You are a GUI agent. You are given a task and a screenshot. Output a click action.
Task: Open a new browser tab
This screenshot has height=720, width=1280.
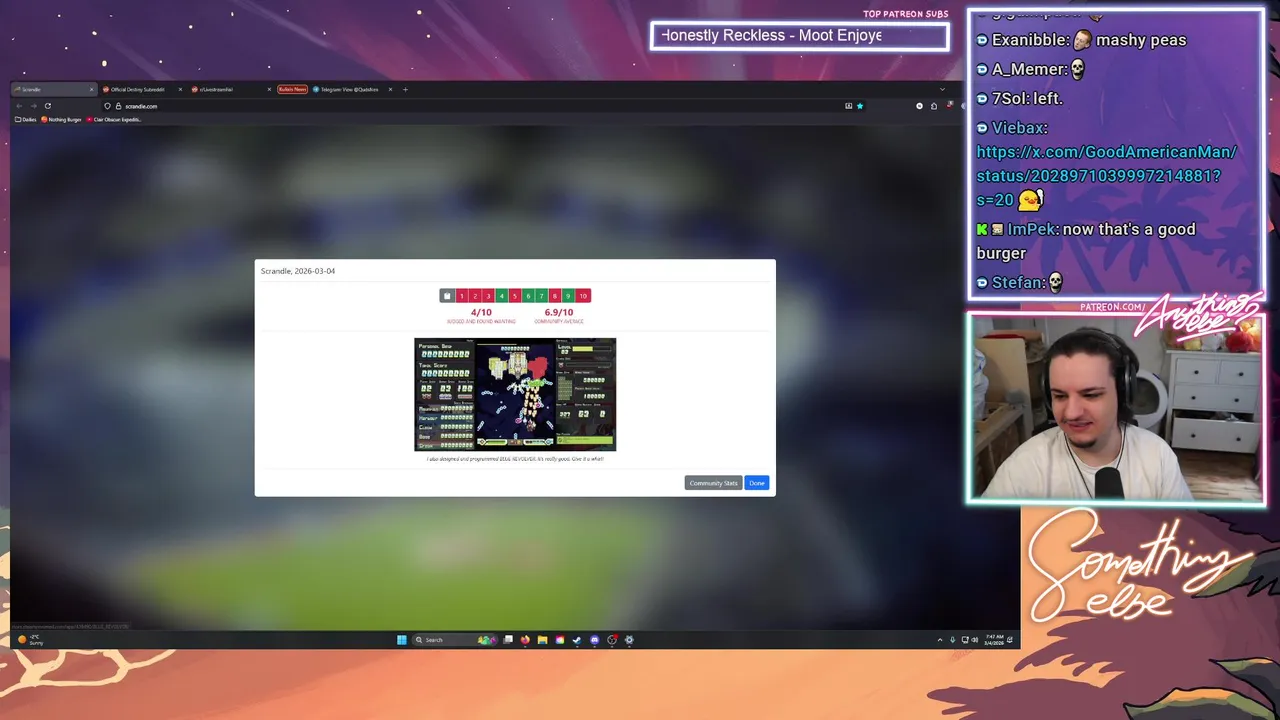pos(405,89)
